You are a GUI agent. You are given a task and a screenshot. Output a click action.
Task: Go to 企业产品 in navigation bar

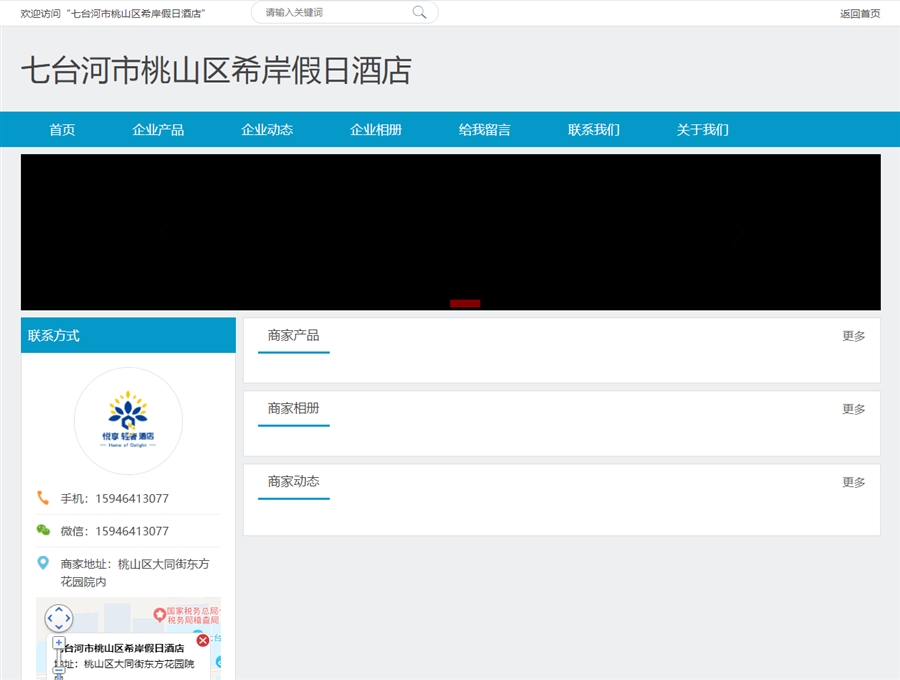[158, 130]
